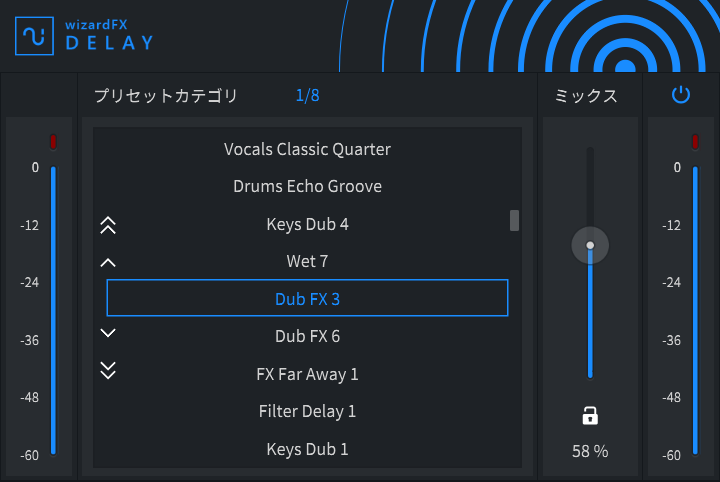Choose the Keys Dub 4 preset
This screenshot has height=482, width=720.
307,224
